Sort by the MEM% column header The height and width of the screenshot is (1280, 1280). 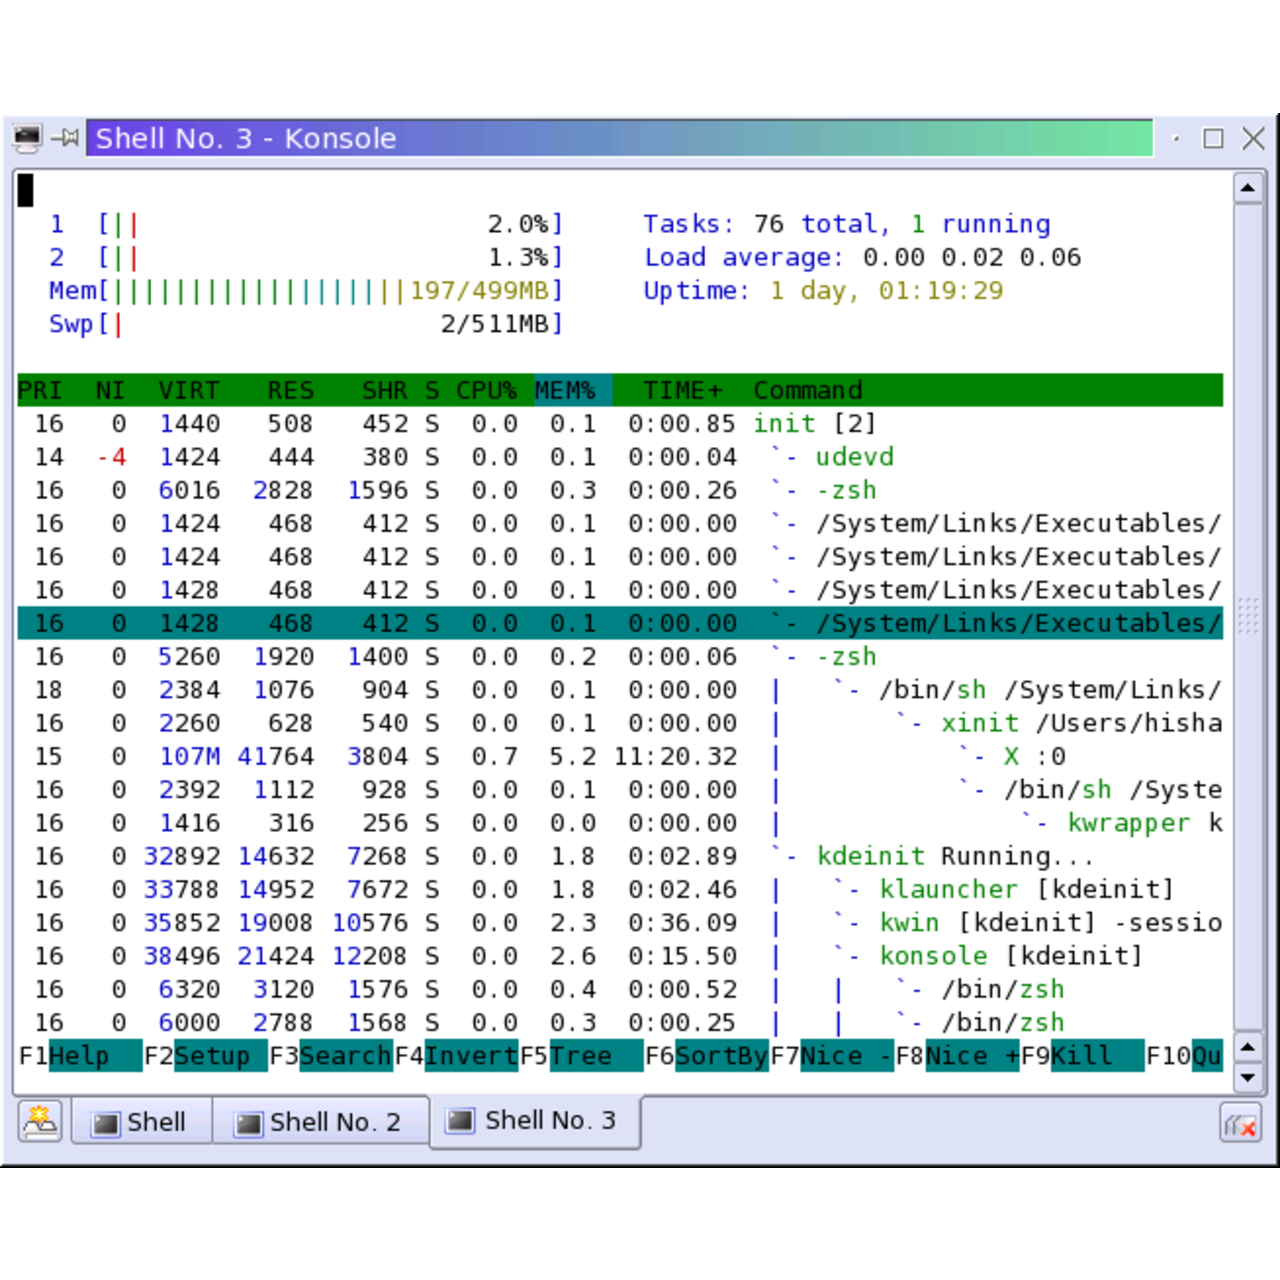tap(565, 390)
